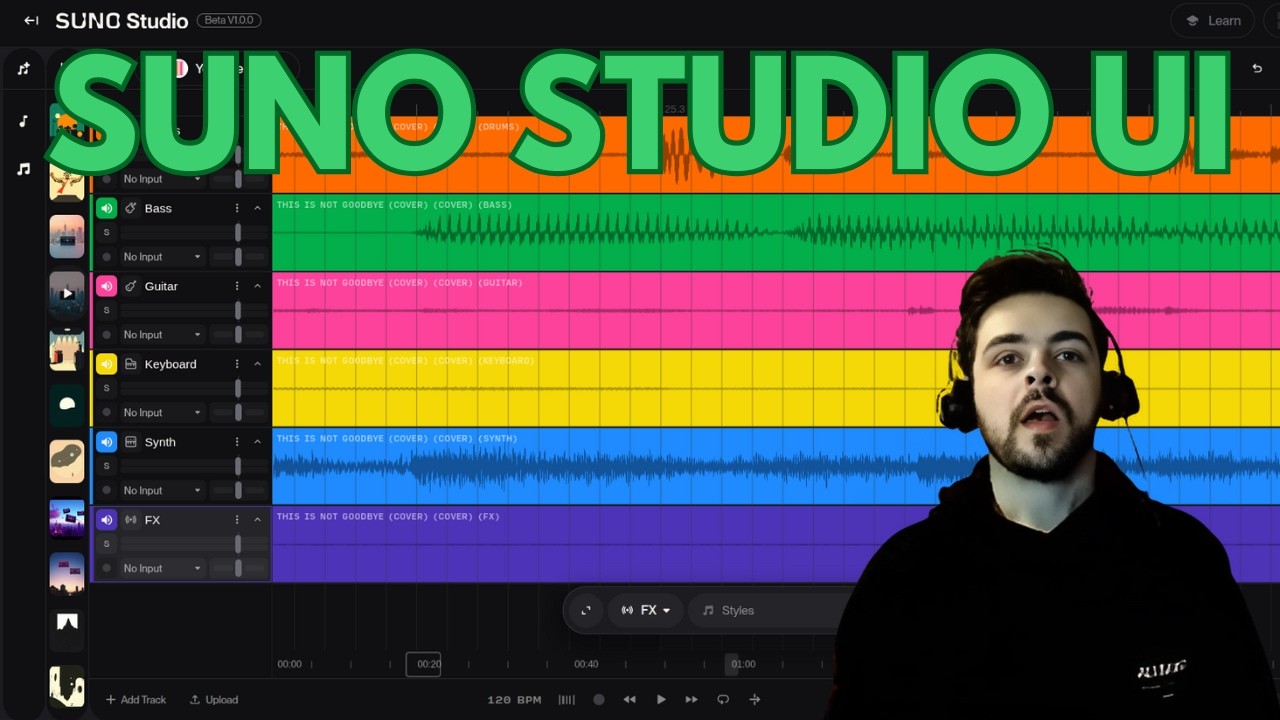Open Synth track three-dot menu
The image size is (1280, 720).
(x=237, y=442)
